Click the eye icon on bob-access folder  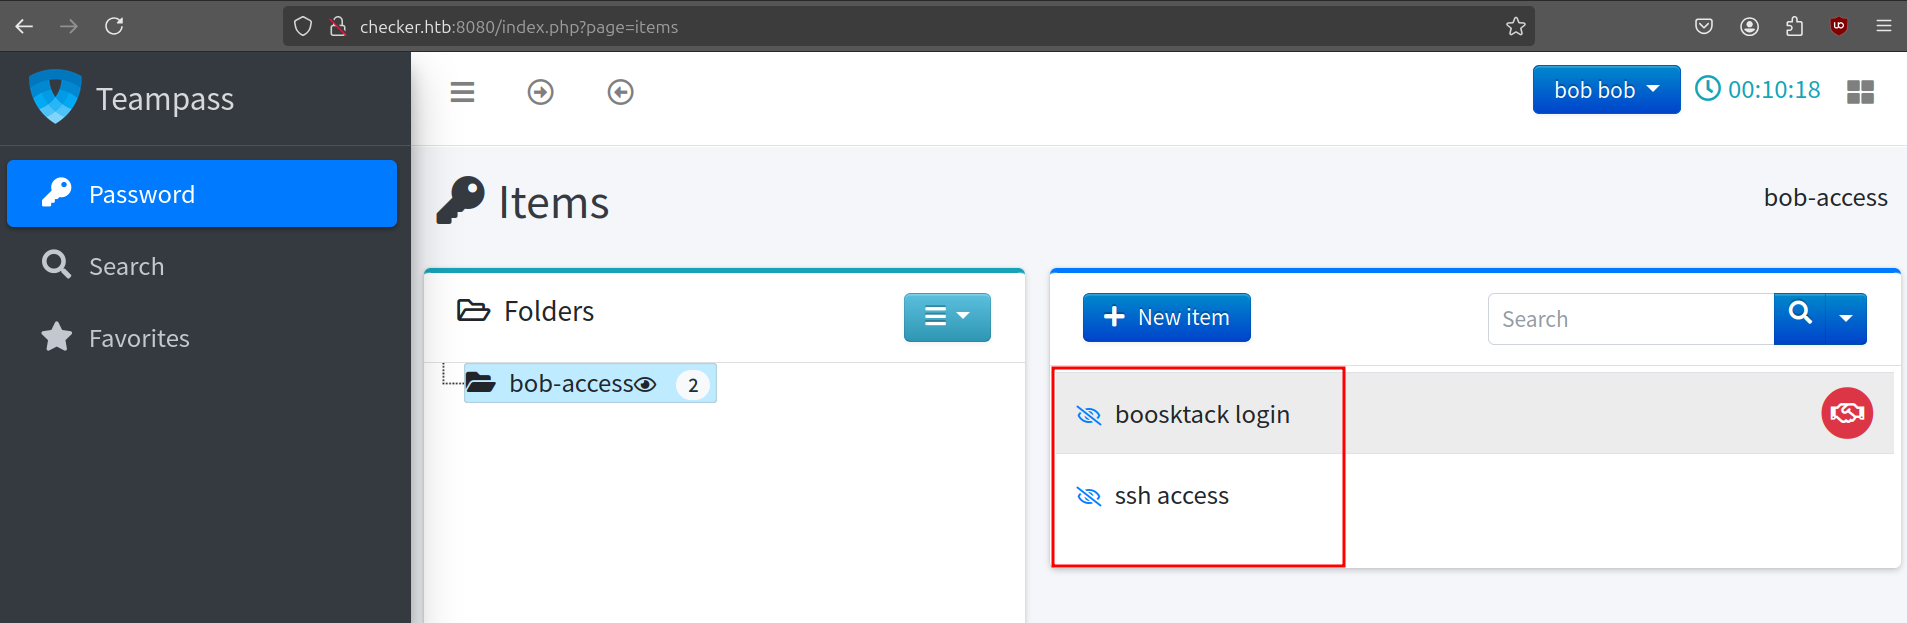pos(646,385)
